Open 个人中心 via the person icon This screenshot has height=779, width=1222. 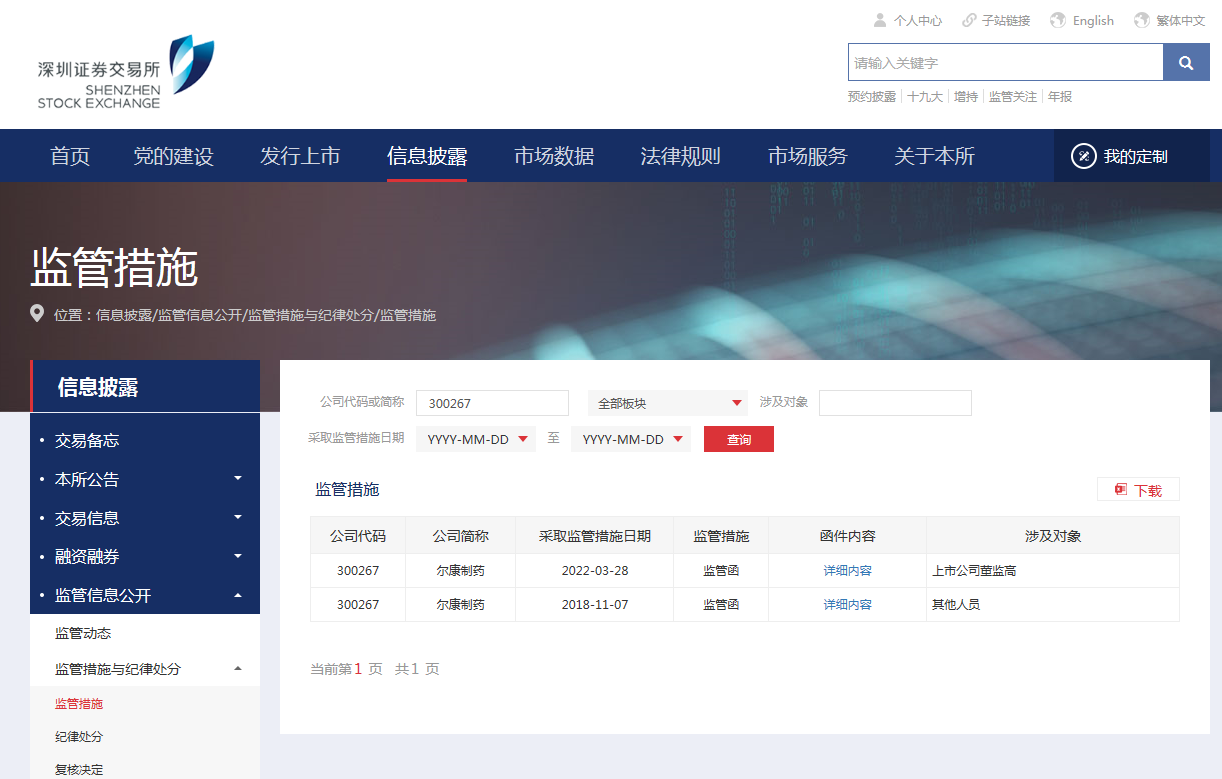pos(878,19)
